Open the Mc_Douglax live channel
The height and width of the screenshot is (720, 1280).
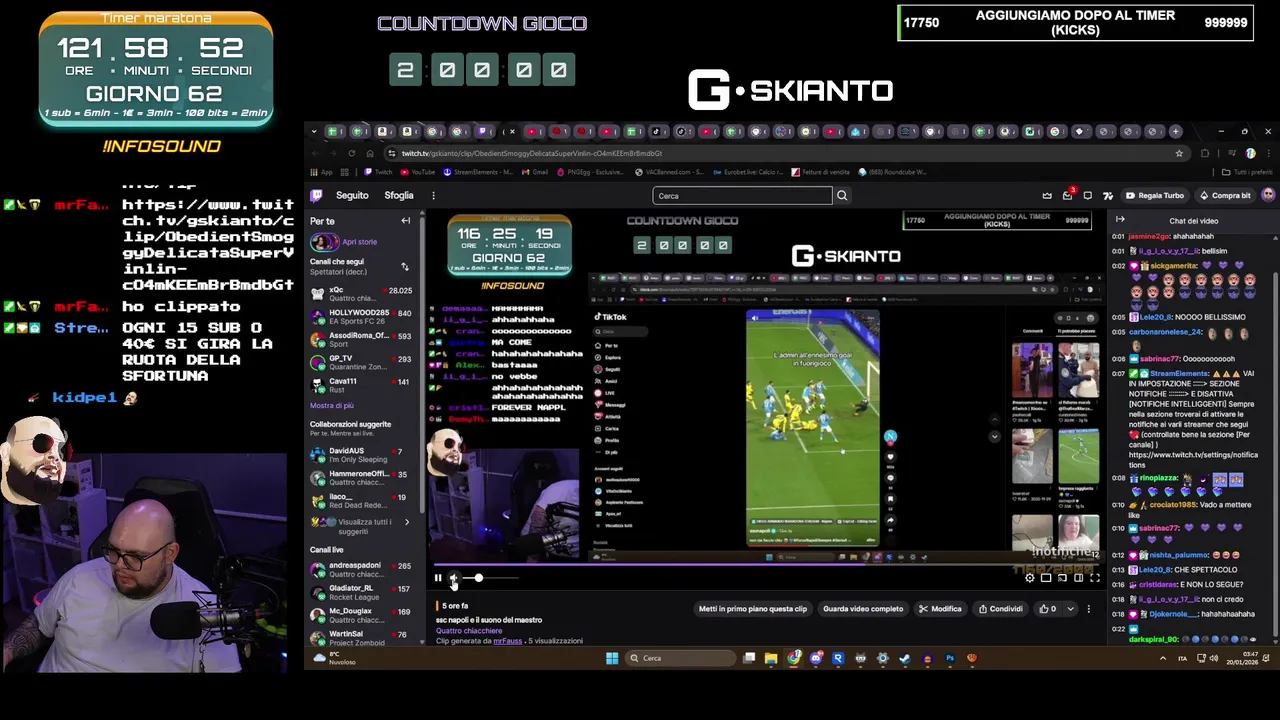coord(361,615)
